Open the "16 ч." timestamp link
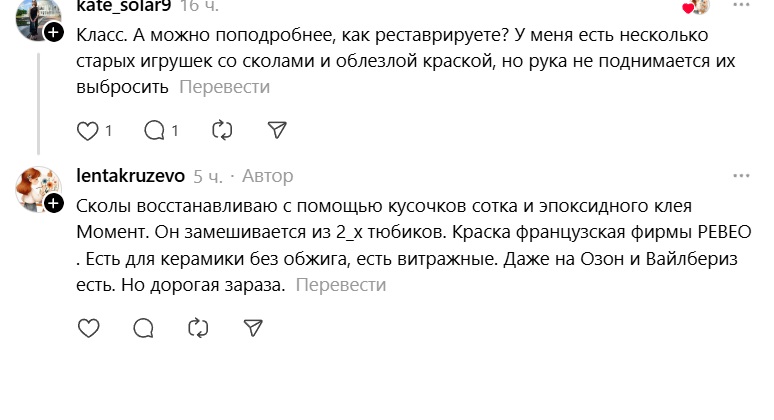The image size is (774, 420). coord(201,6)
